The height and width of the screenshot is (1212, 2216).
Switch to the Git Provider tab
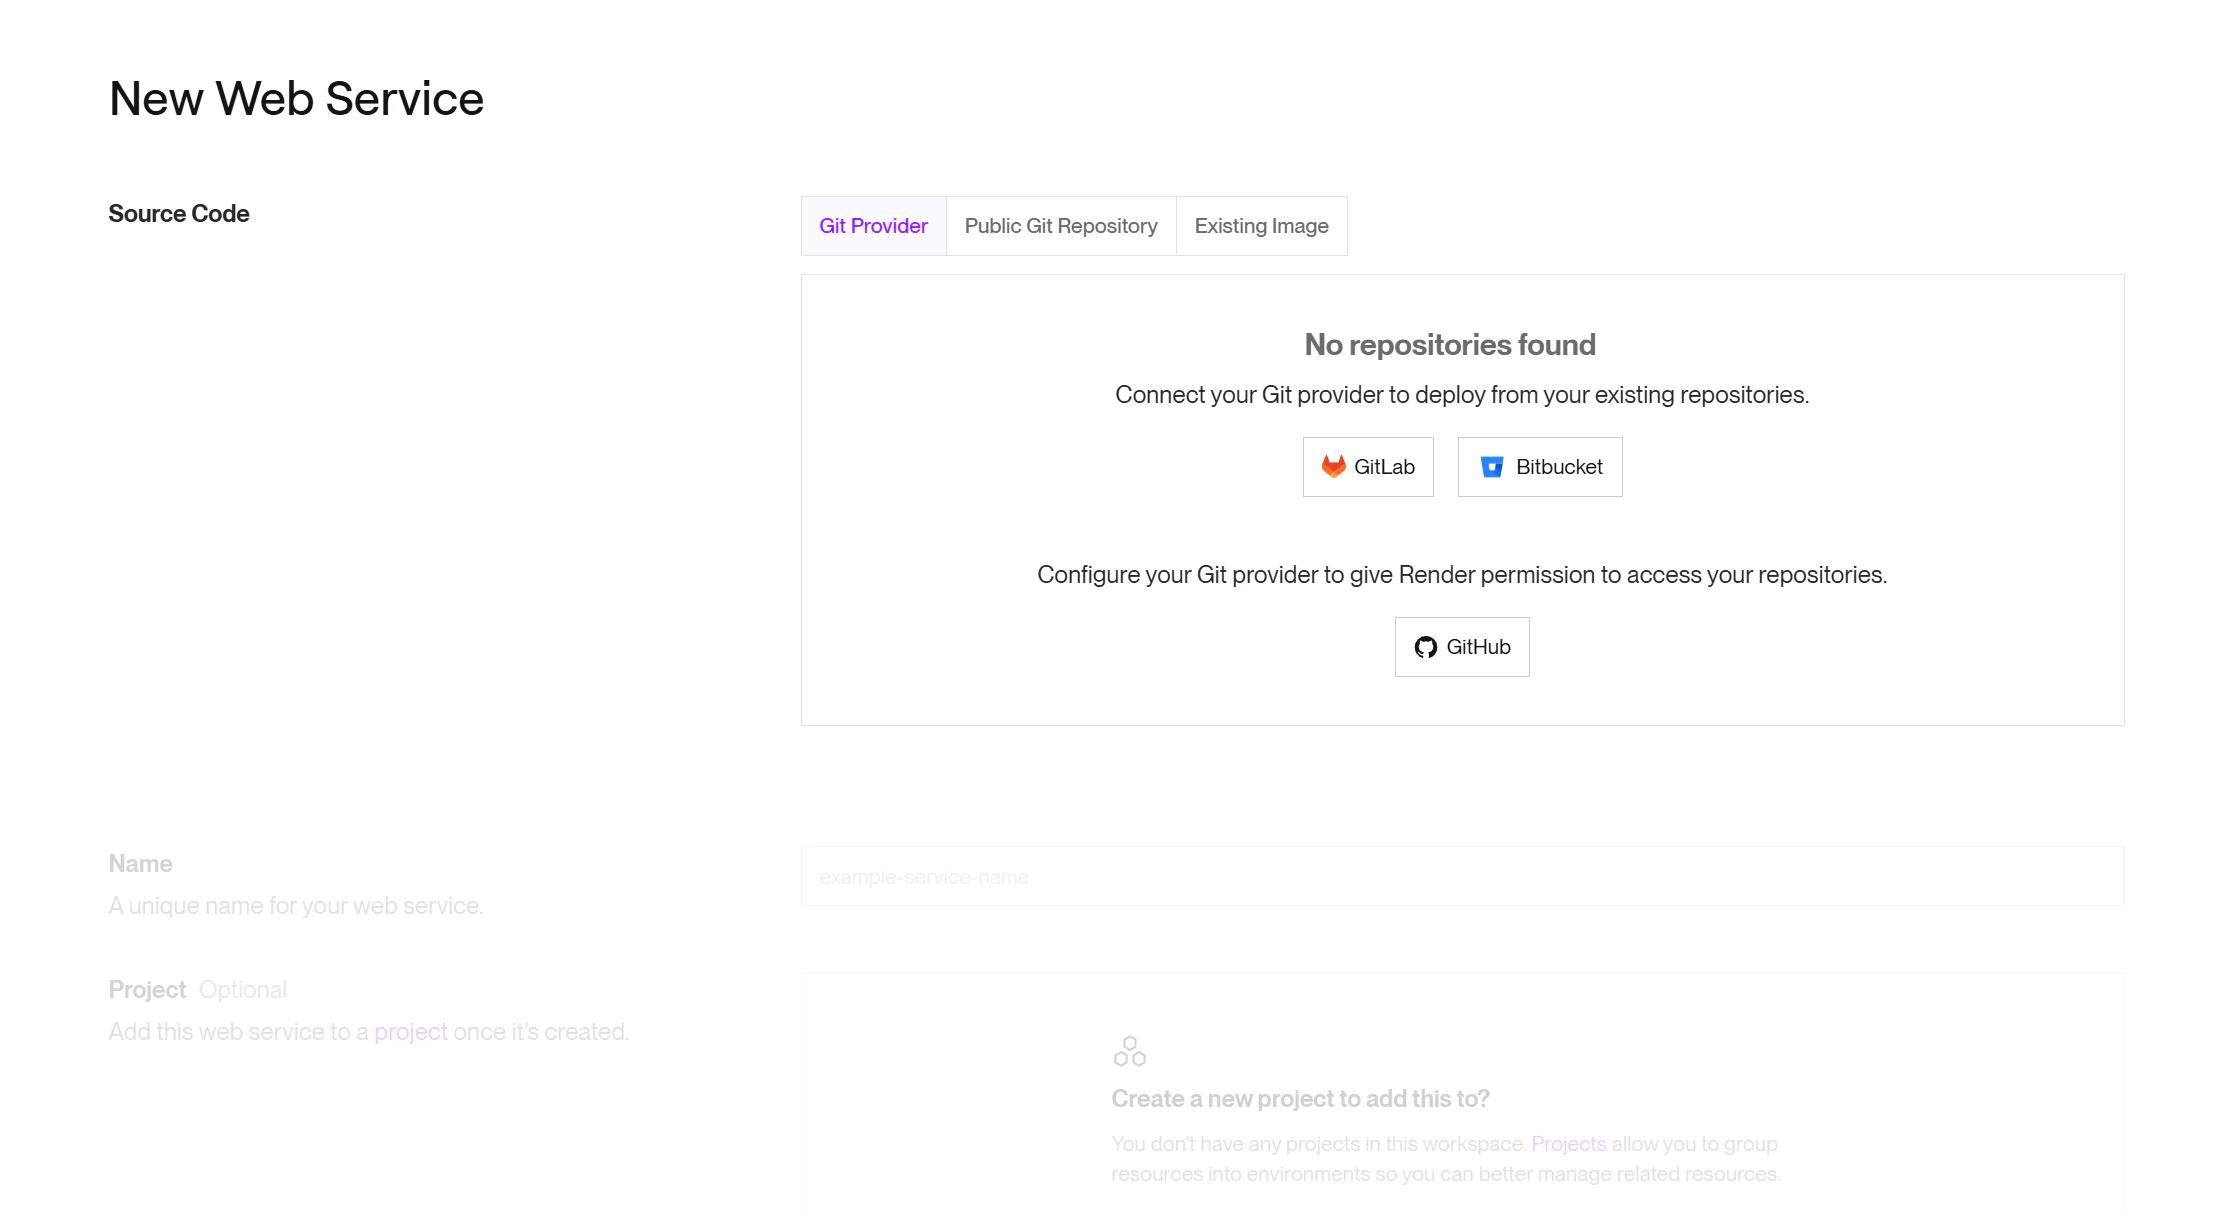pyautogui.click(x=874, y=226)
